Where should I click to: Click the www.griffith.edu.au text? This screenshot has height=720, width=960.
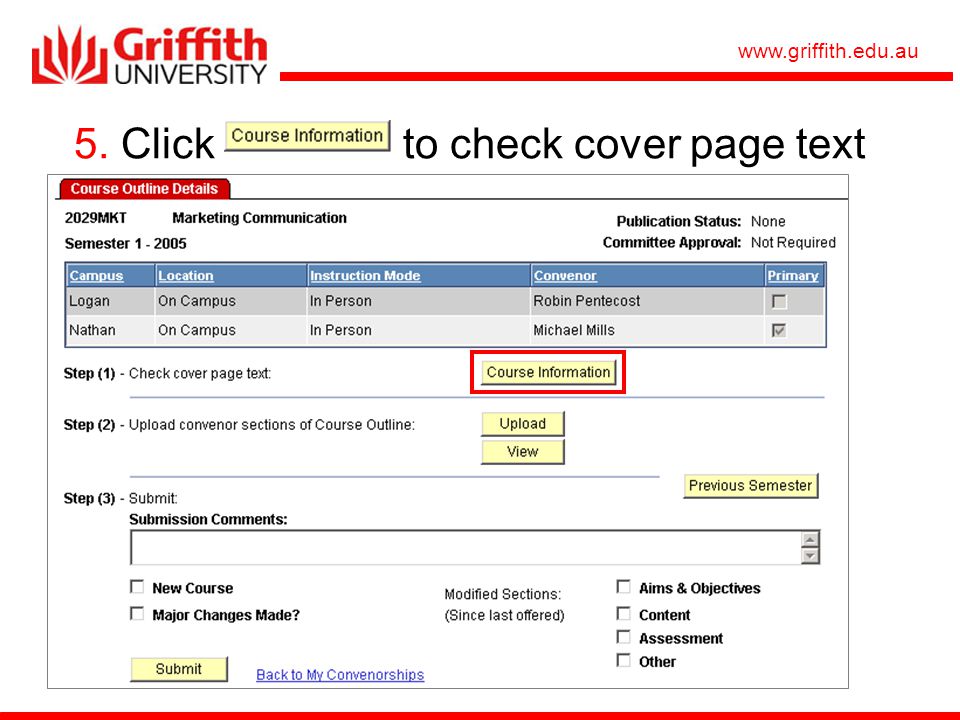click(828, 51)
